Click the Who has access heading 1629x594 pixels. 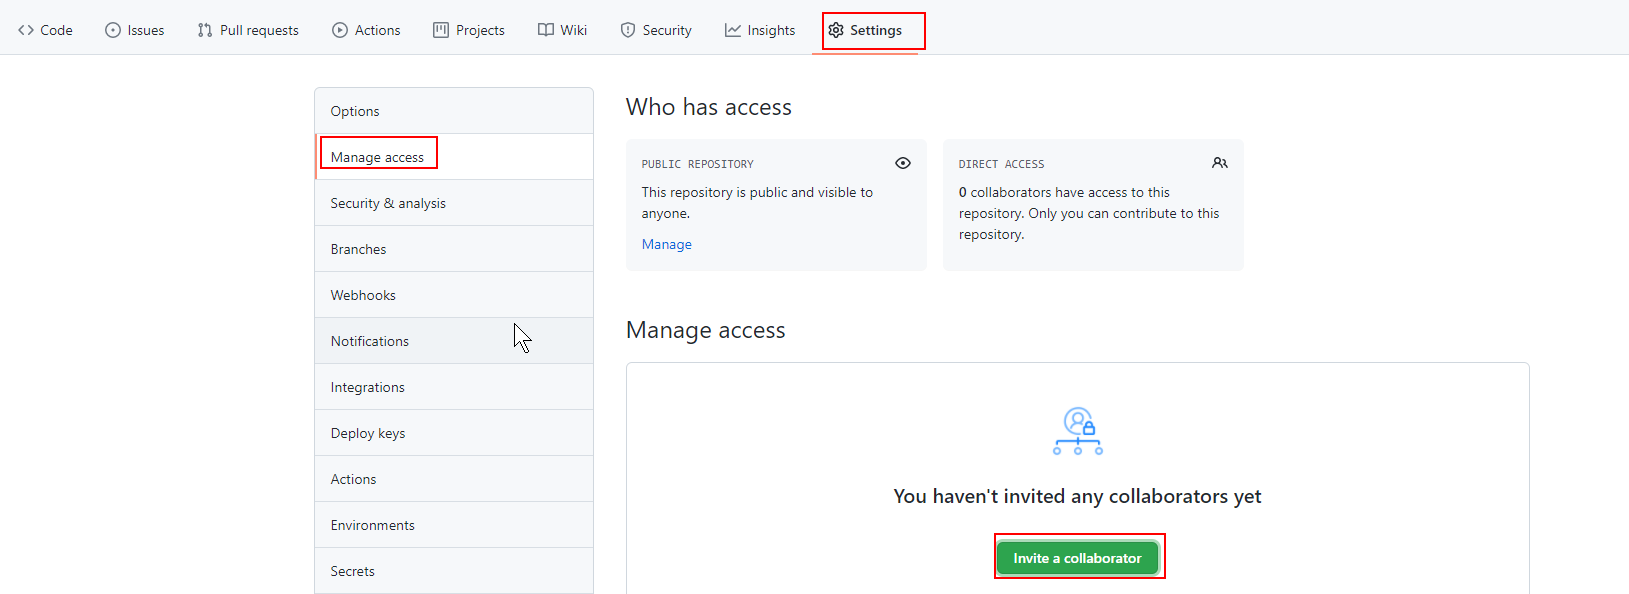pyautogui.click(x=709, y=107)
